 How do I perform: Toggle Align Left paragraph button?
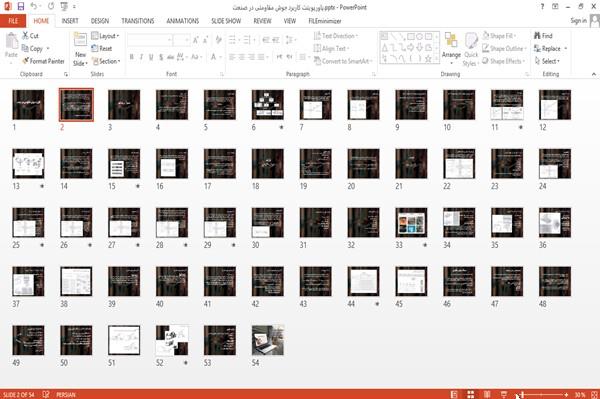232,57
